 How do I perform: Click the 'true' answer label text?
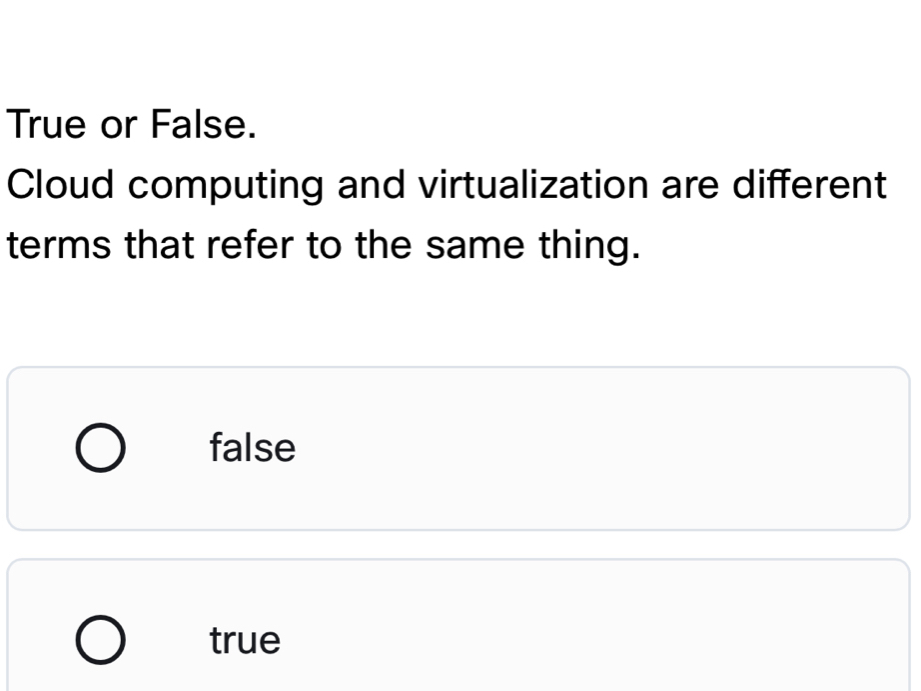coord(246,640)
